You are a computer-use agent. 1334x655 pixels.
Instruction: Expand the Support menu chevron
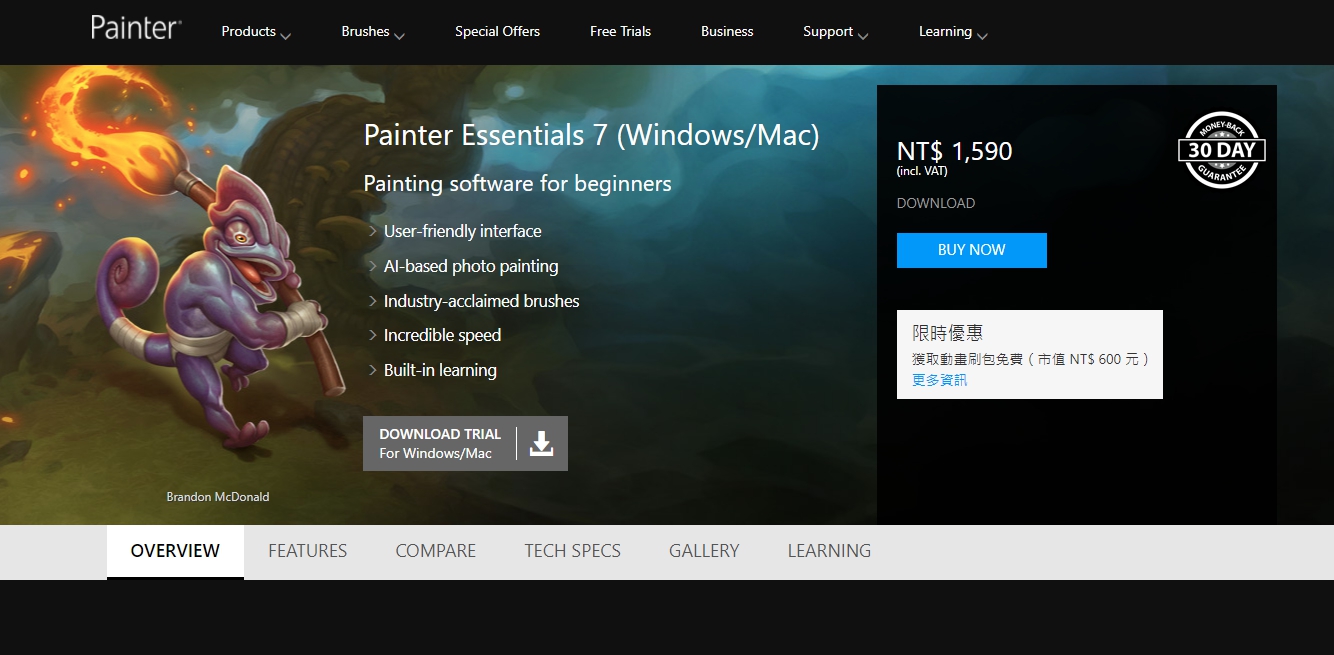pos(862,35)
